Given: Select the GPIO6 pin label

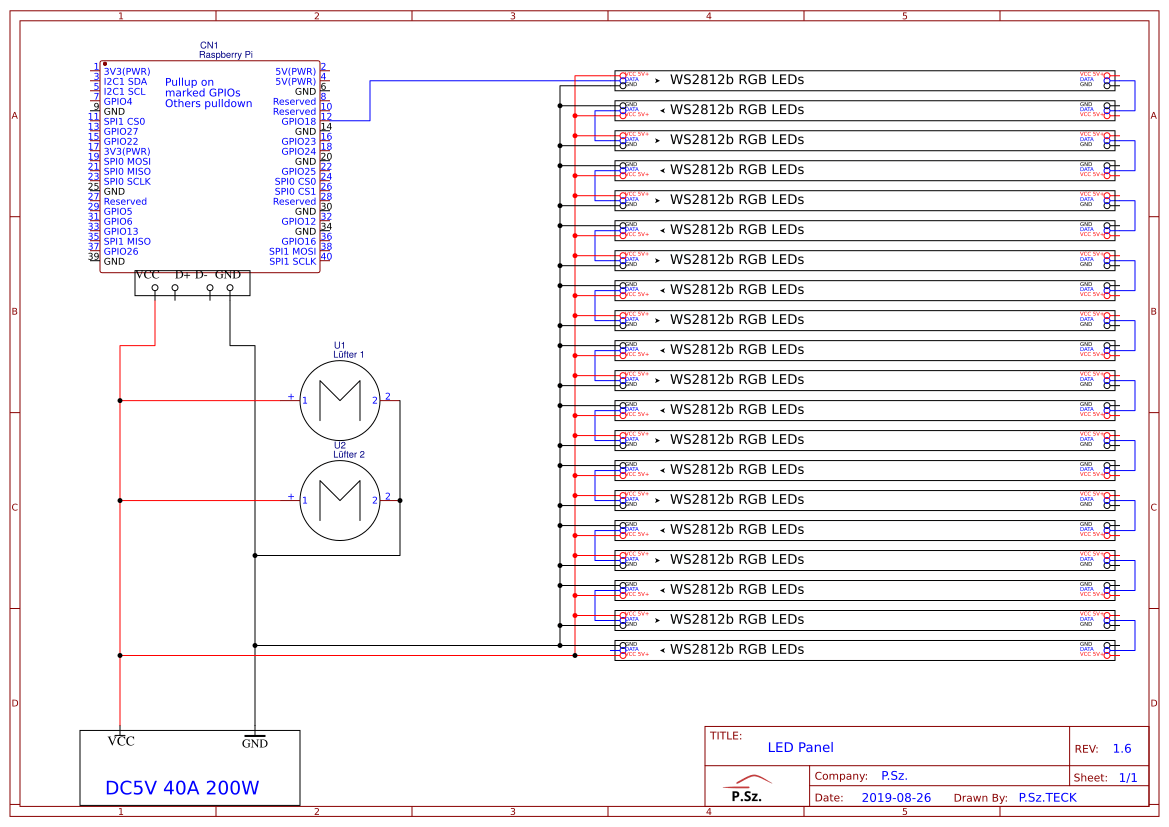Looking at the screenshot, I should click(x=118, y=221).
